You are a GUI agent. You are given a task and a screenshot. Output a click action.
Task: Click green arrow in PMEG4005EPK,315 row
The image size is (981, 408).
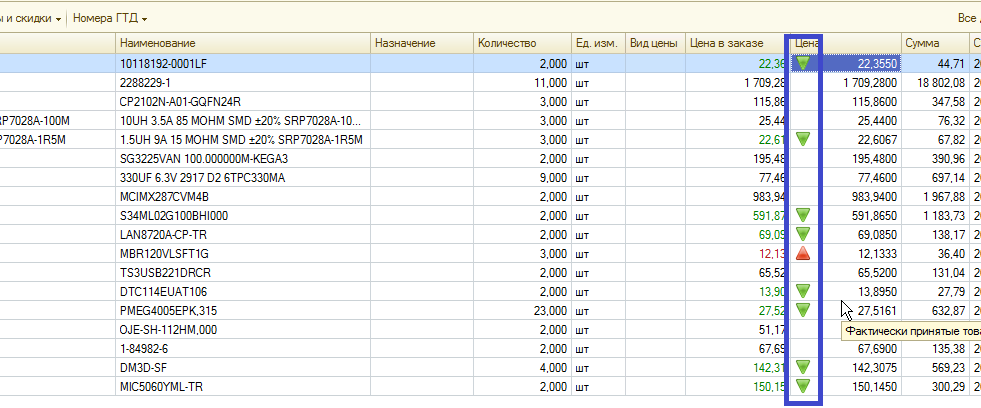tap(803, 310)
